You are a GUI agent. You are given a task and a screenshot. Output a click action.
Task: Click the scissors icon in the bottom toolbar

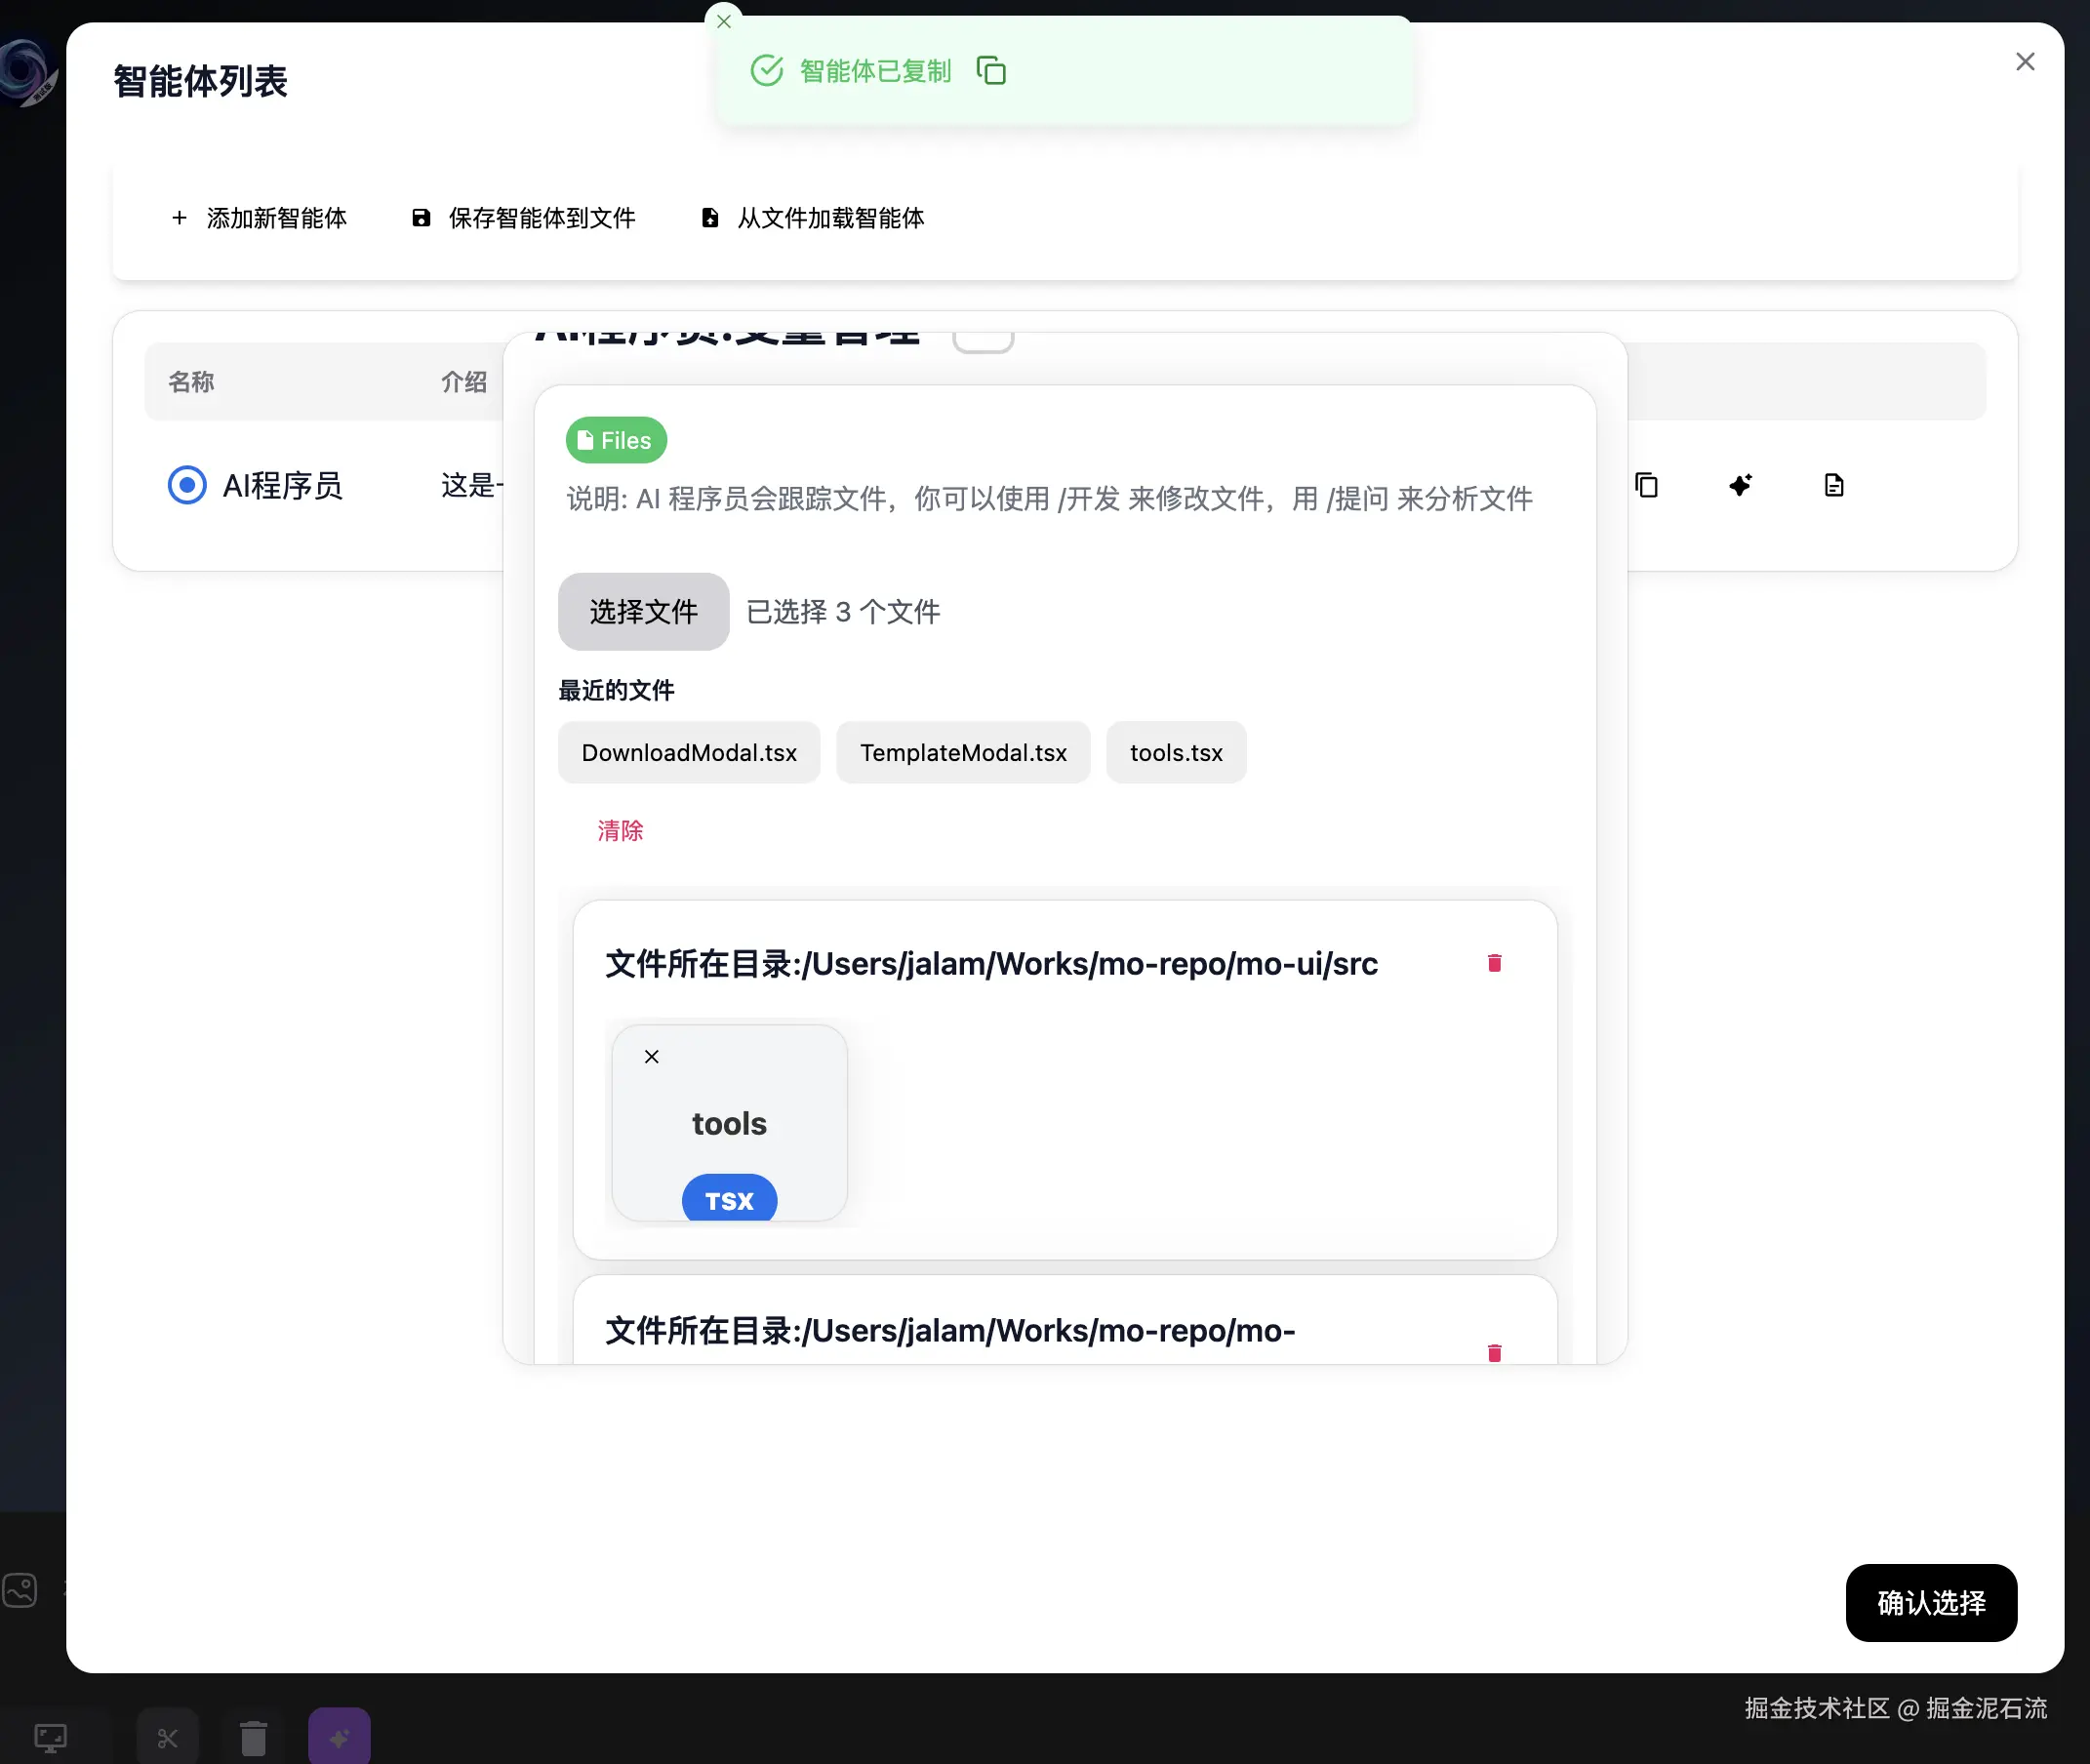(167, 1738)
